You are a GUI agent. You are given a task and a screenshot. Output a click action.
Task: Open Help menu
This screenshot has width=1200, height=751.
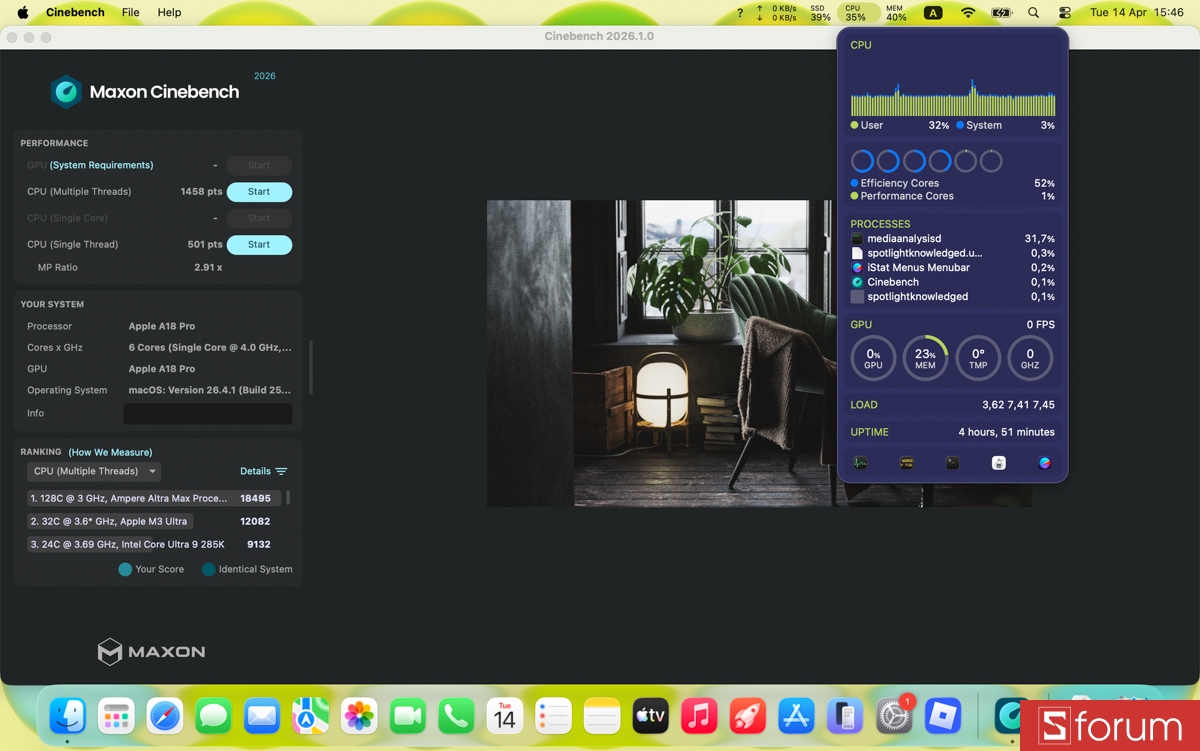[x=170, y=12]
